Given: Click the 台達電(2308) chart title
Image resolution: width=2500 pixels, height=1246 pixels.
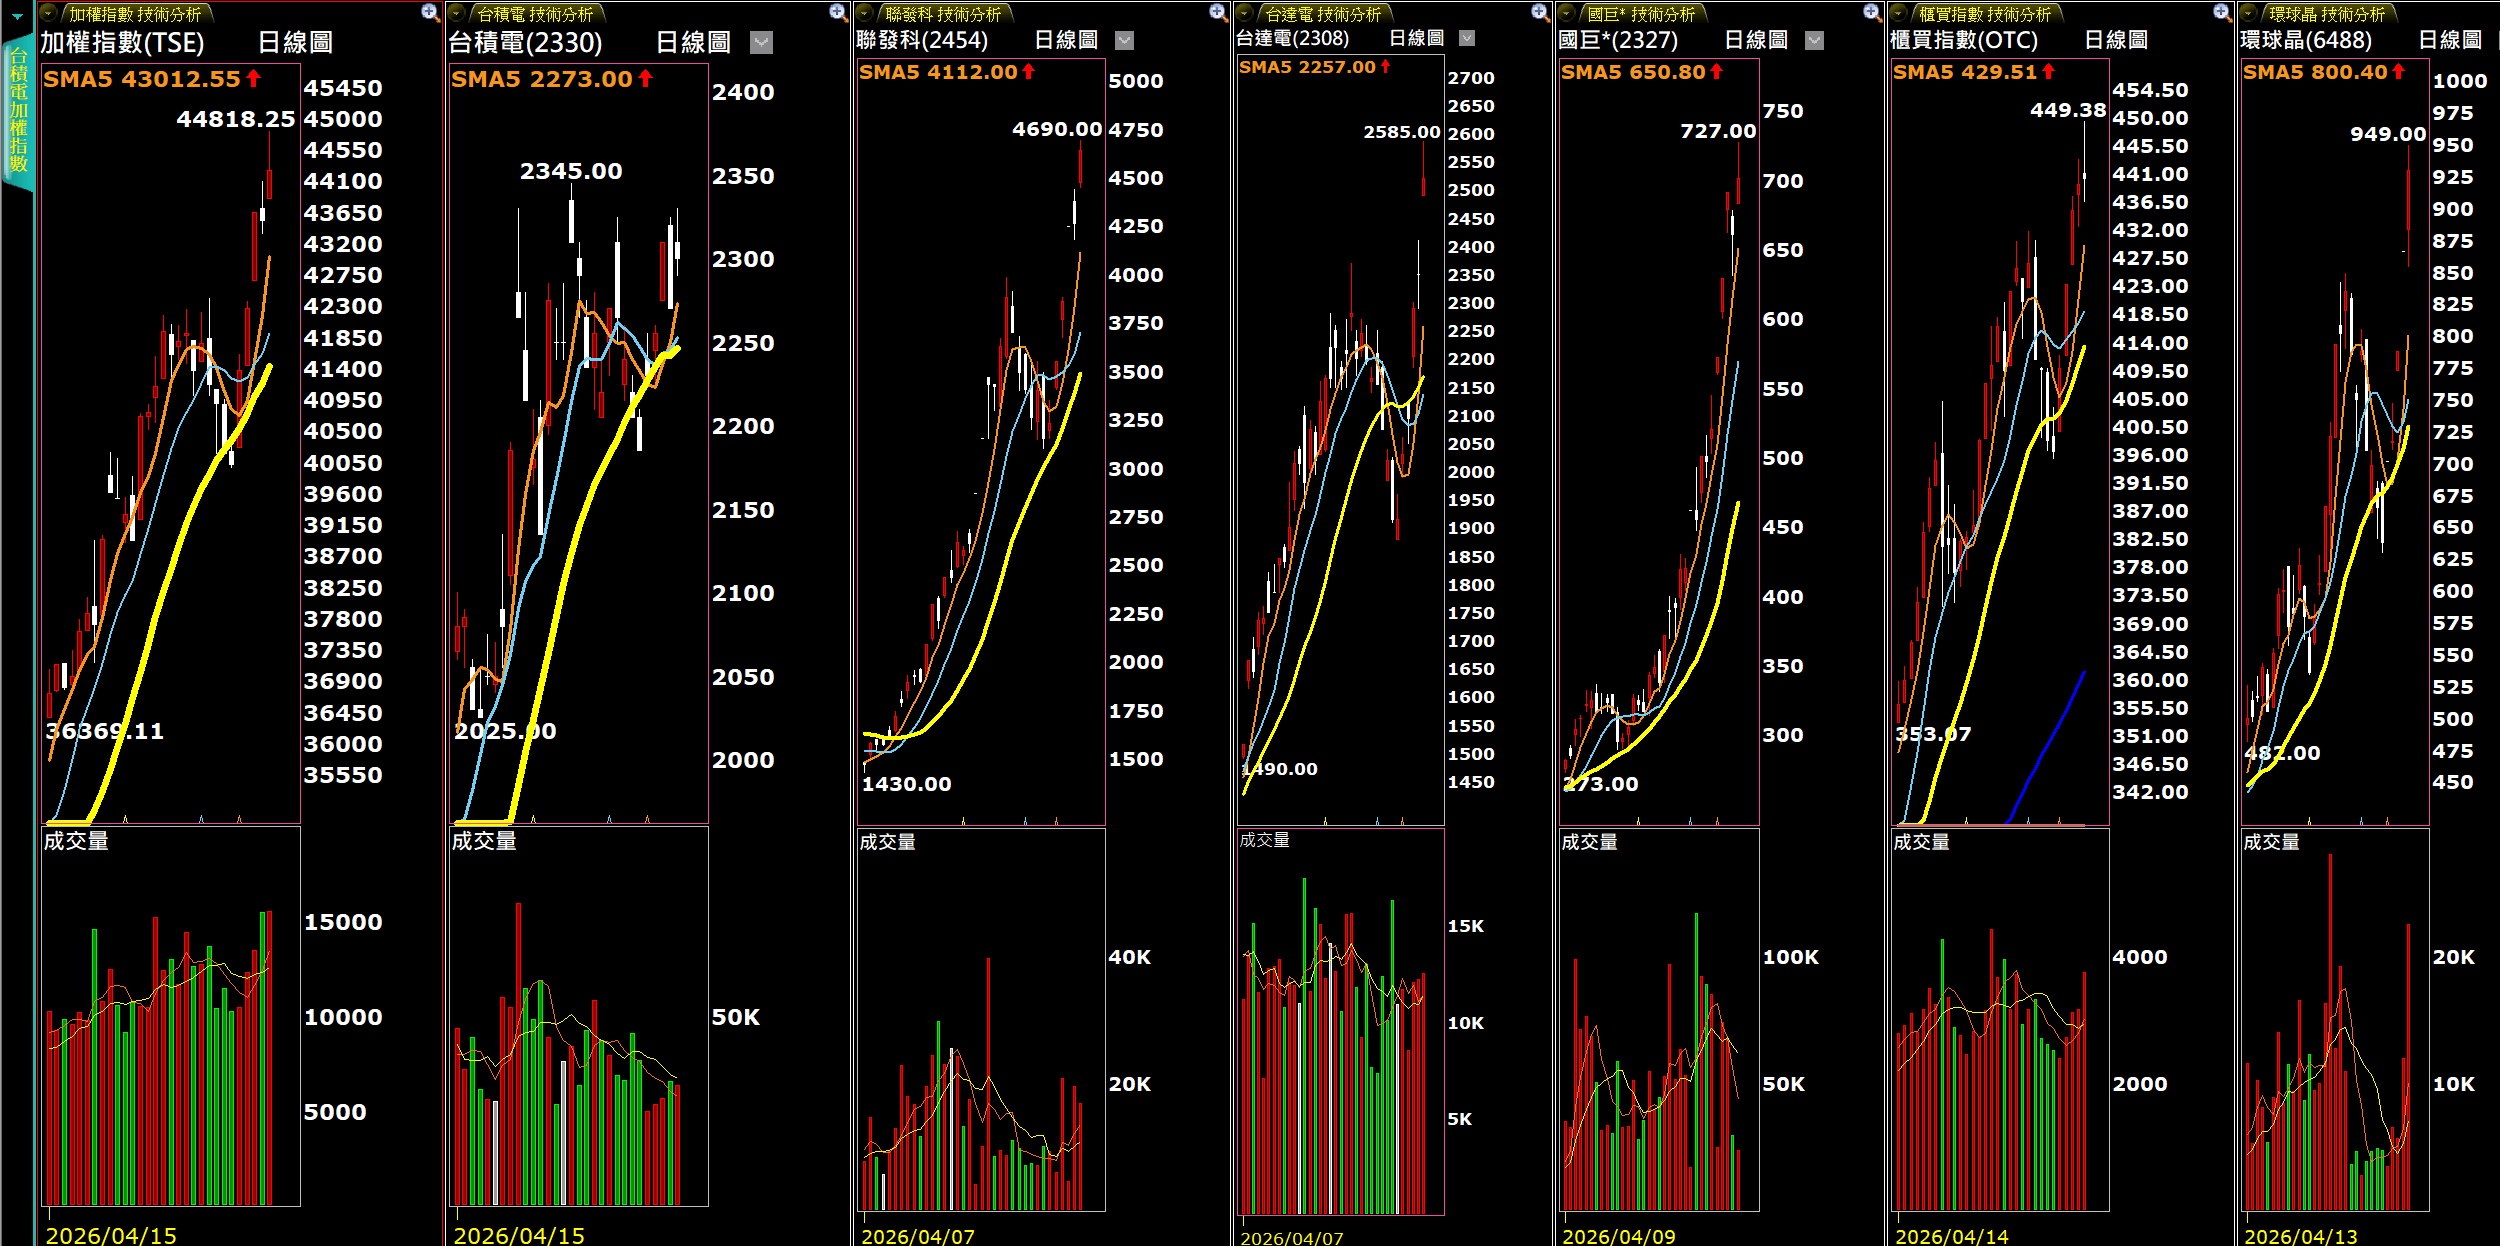Looking at the screenshot, I should (x=1292, y=38).
